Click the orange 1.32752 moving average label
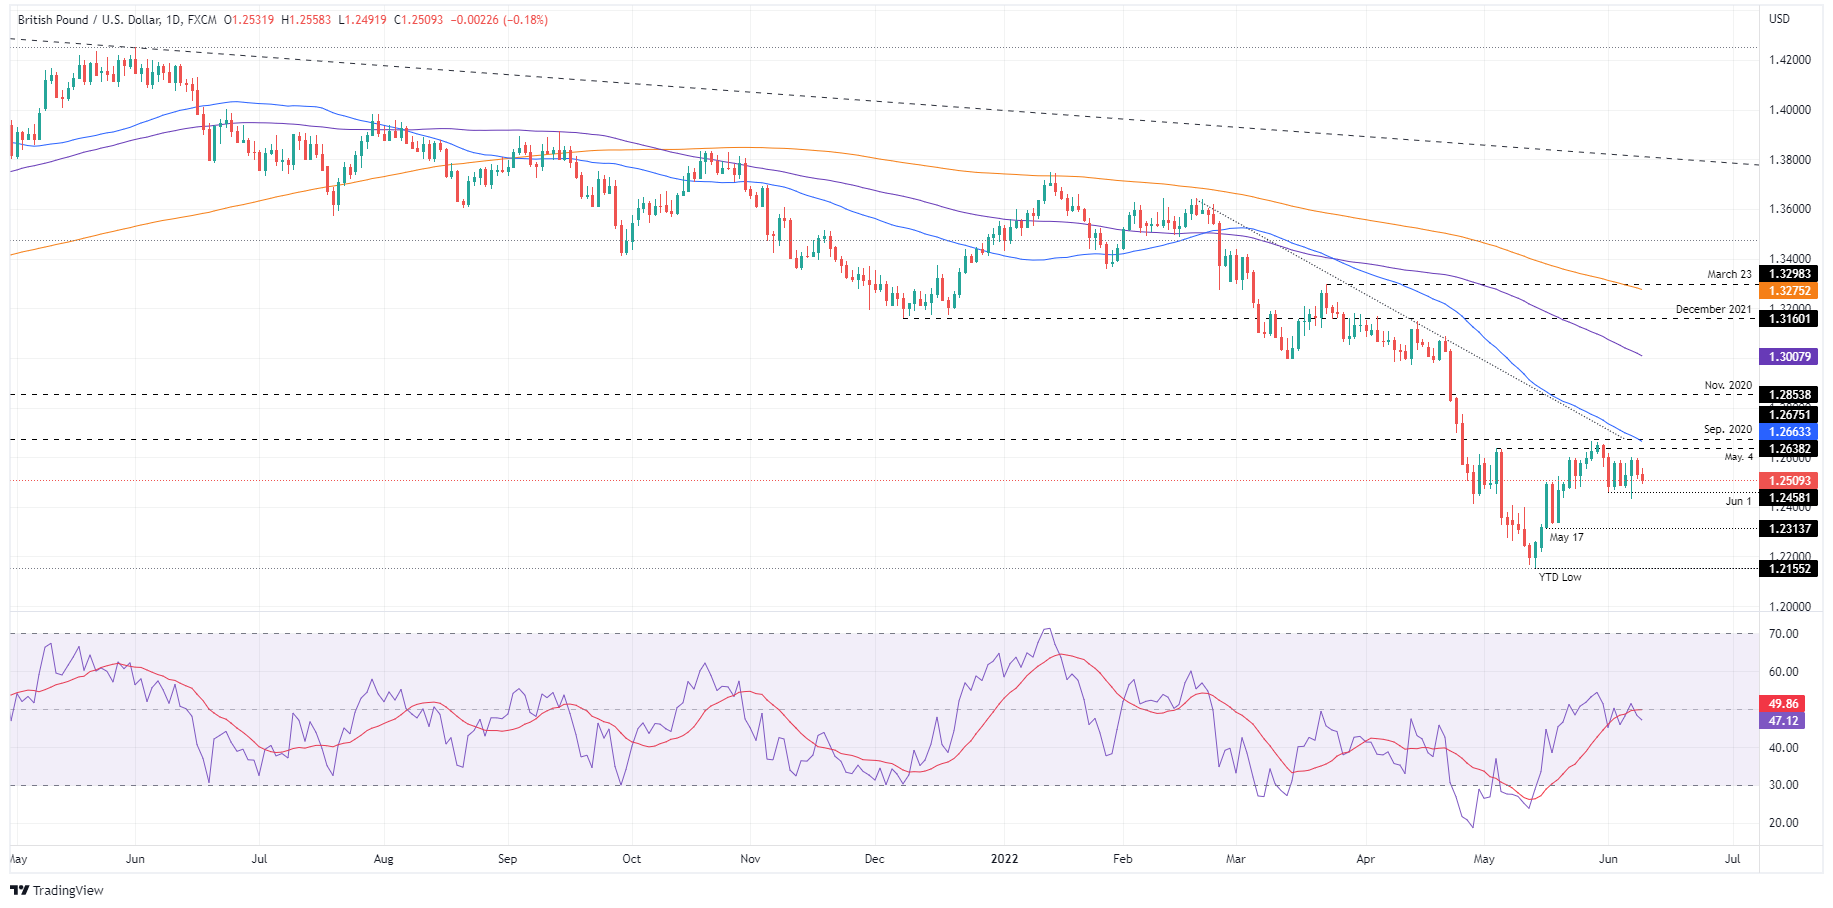 click(1790, 291)
